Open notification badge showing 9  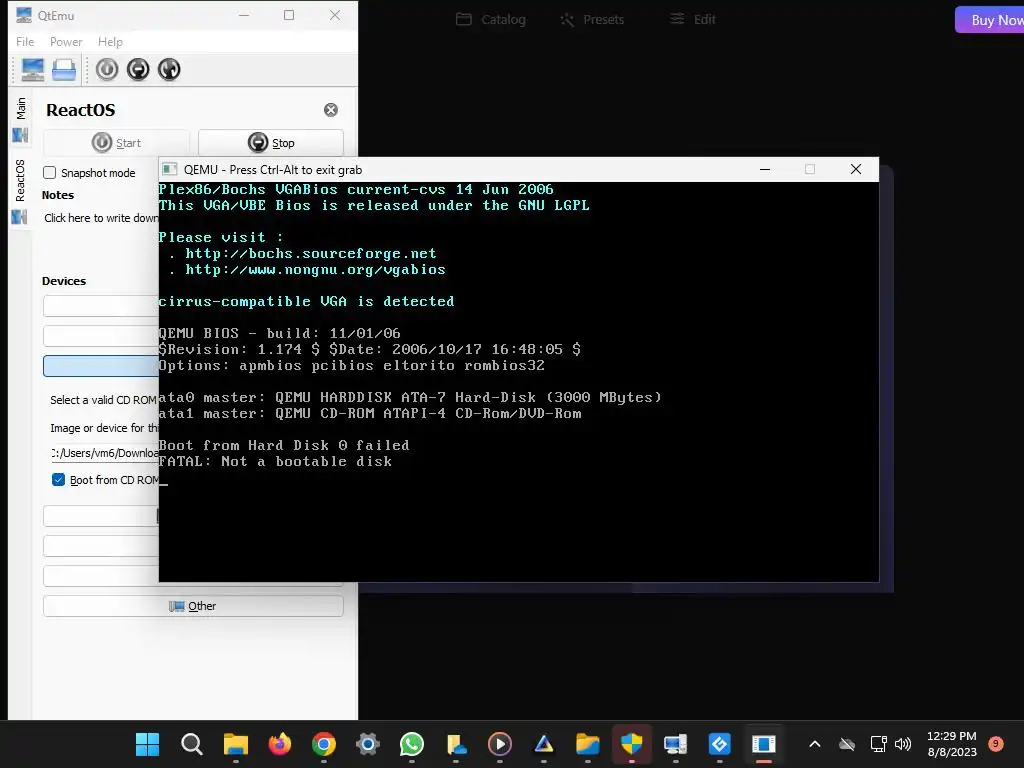[x=996, y=743]
